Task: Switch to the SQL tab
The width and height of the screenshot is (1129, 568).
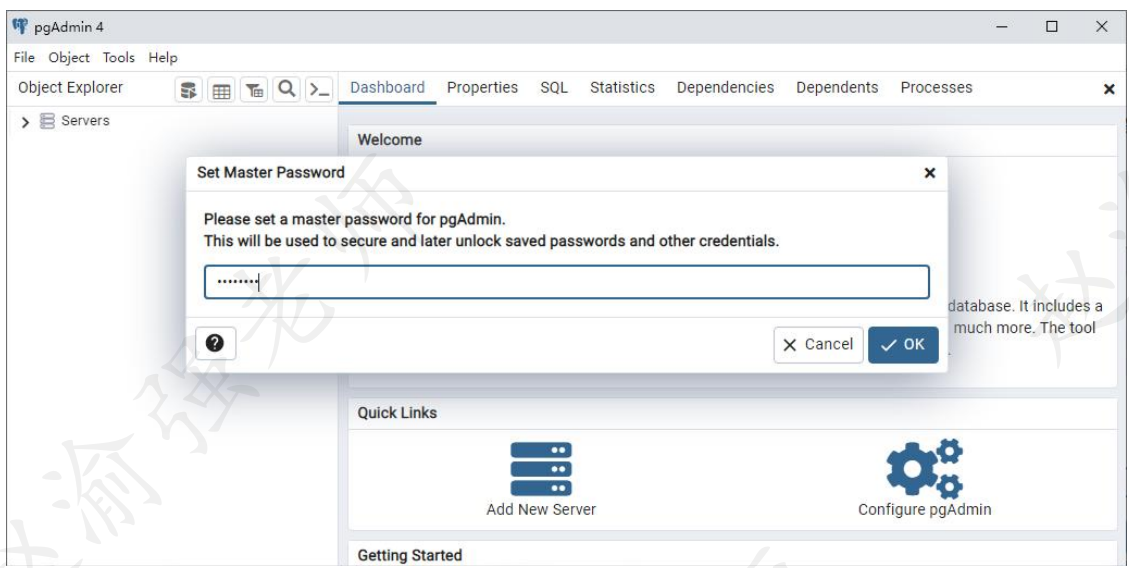Action: 554,88
